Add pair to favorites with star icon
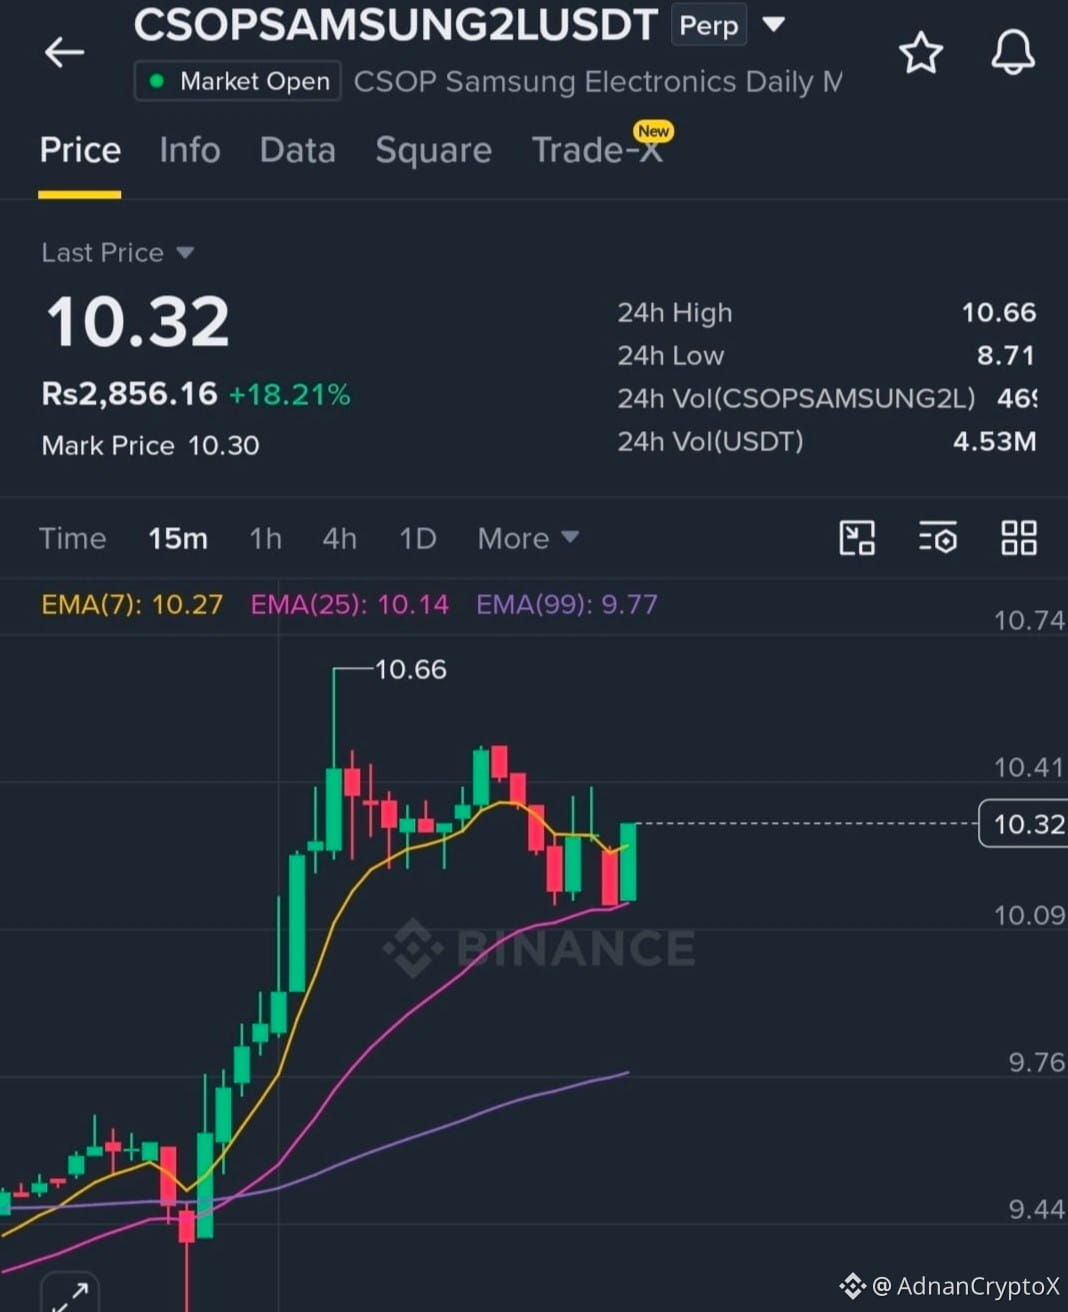Screen dimensions: 1068x1312 920,52
